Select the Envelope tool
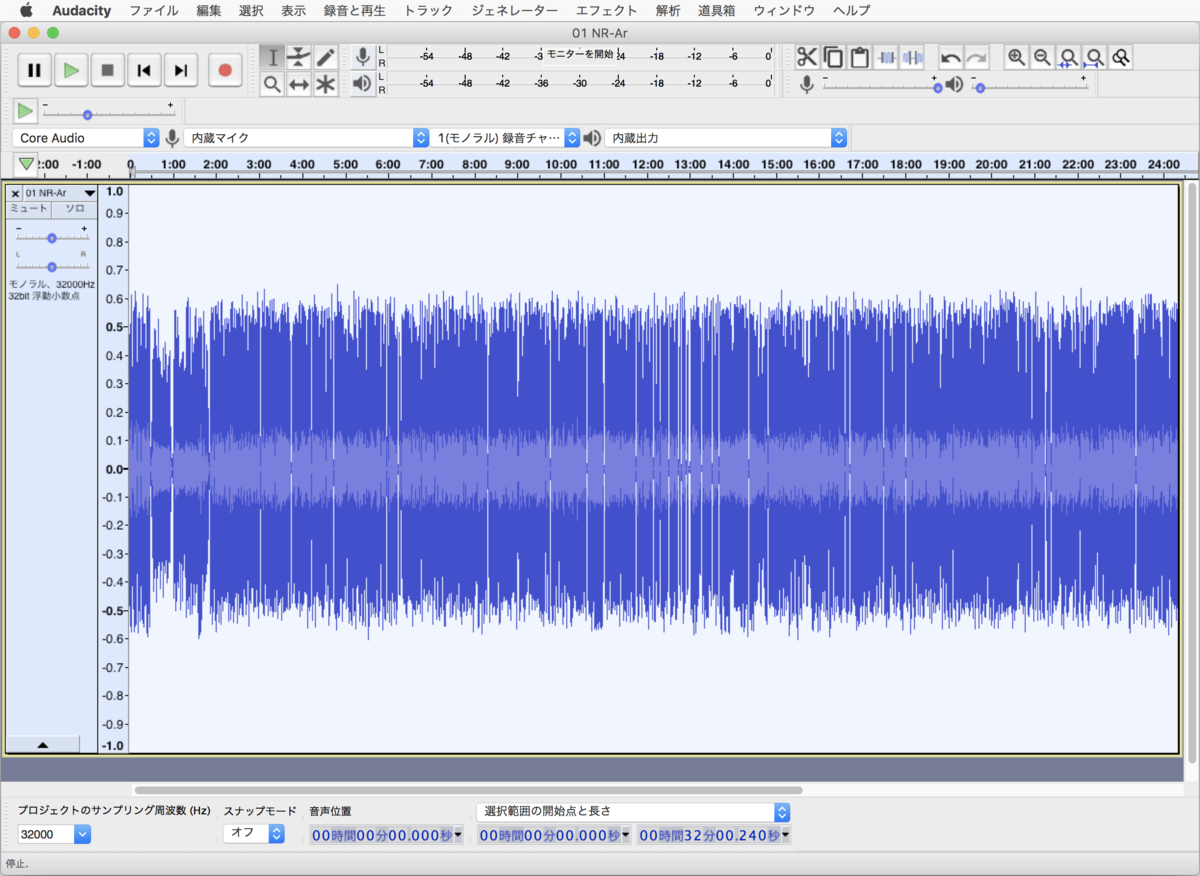This screenshot has height=876, width=1200. tap(298, 58)
